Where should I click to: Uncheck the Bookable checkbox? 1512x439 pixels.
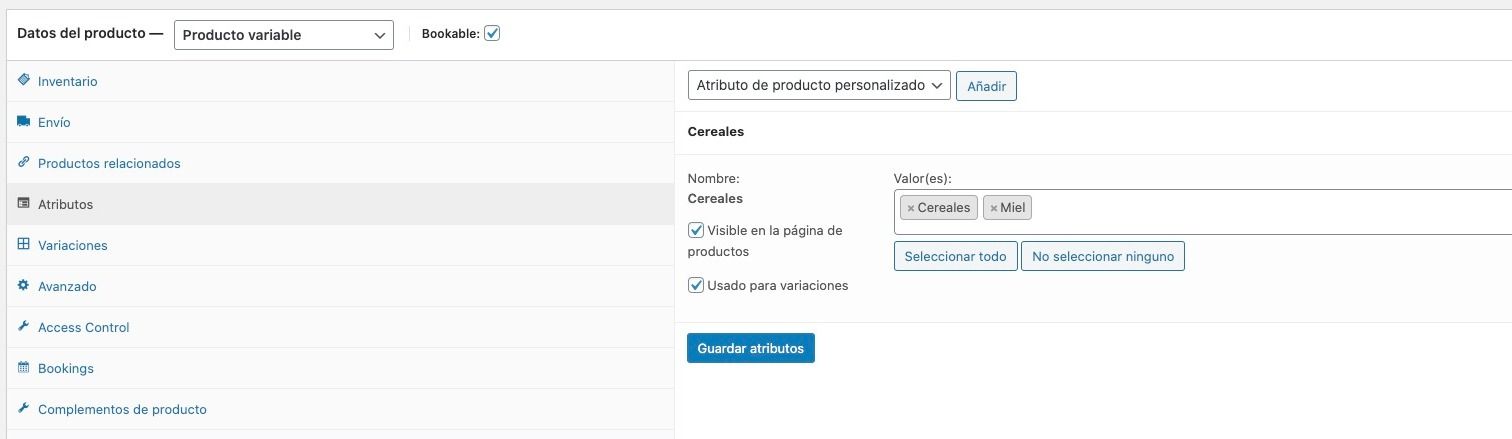pos(492,33)
